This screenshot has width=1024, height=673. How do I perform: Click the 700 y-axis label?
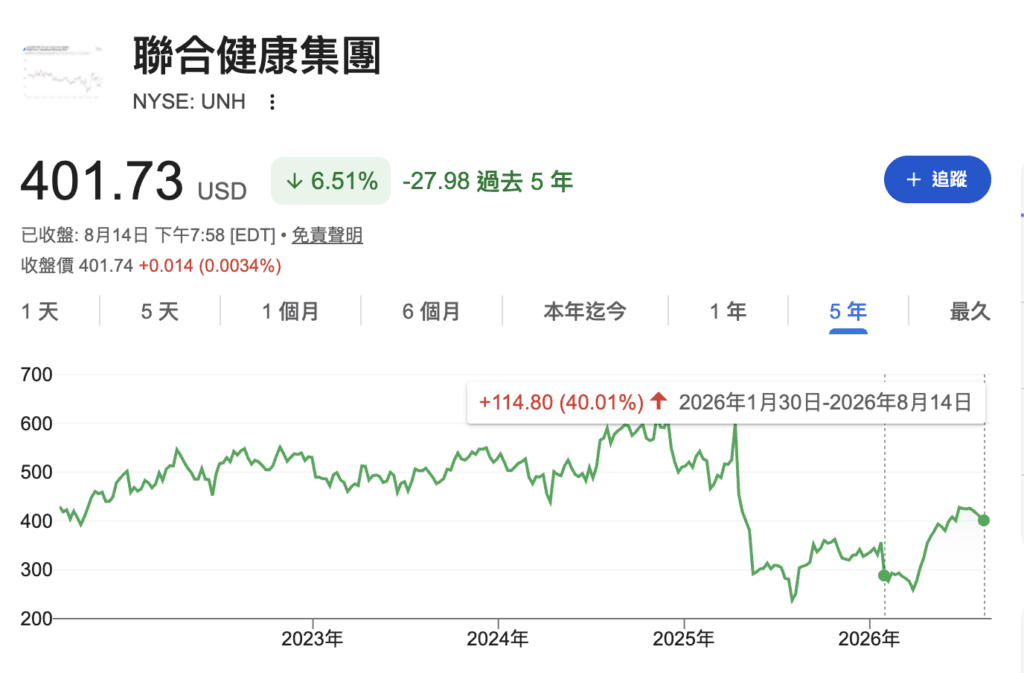pos(37,375)
